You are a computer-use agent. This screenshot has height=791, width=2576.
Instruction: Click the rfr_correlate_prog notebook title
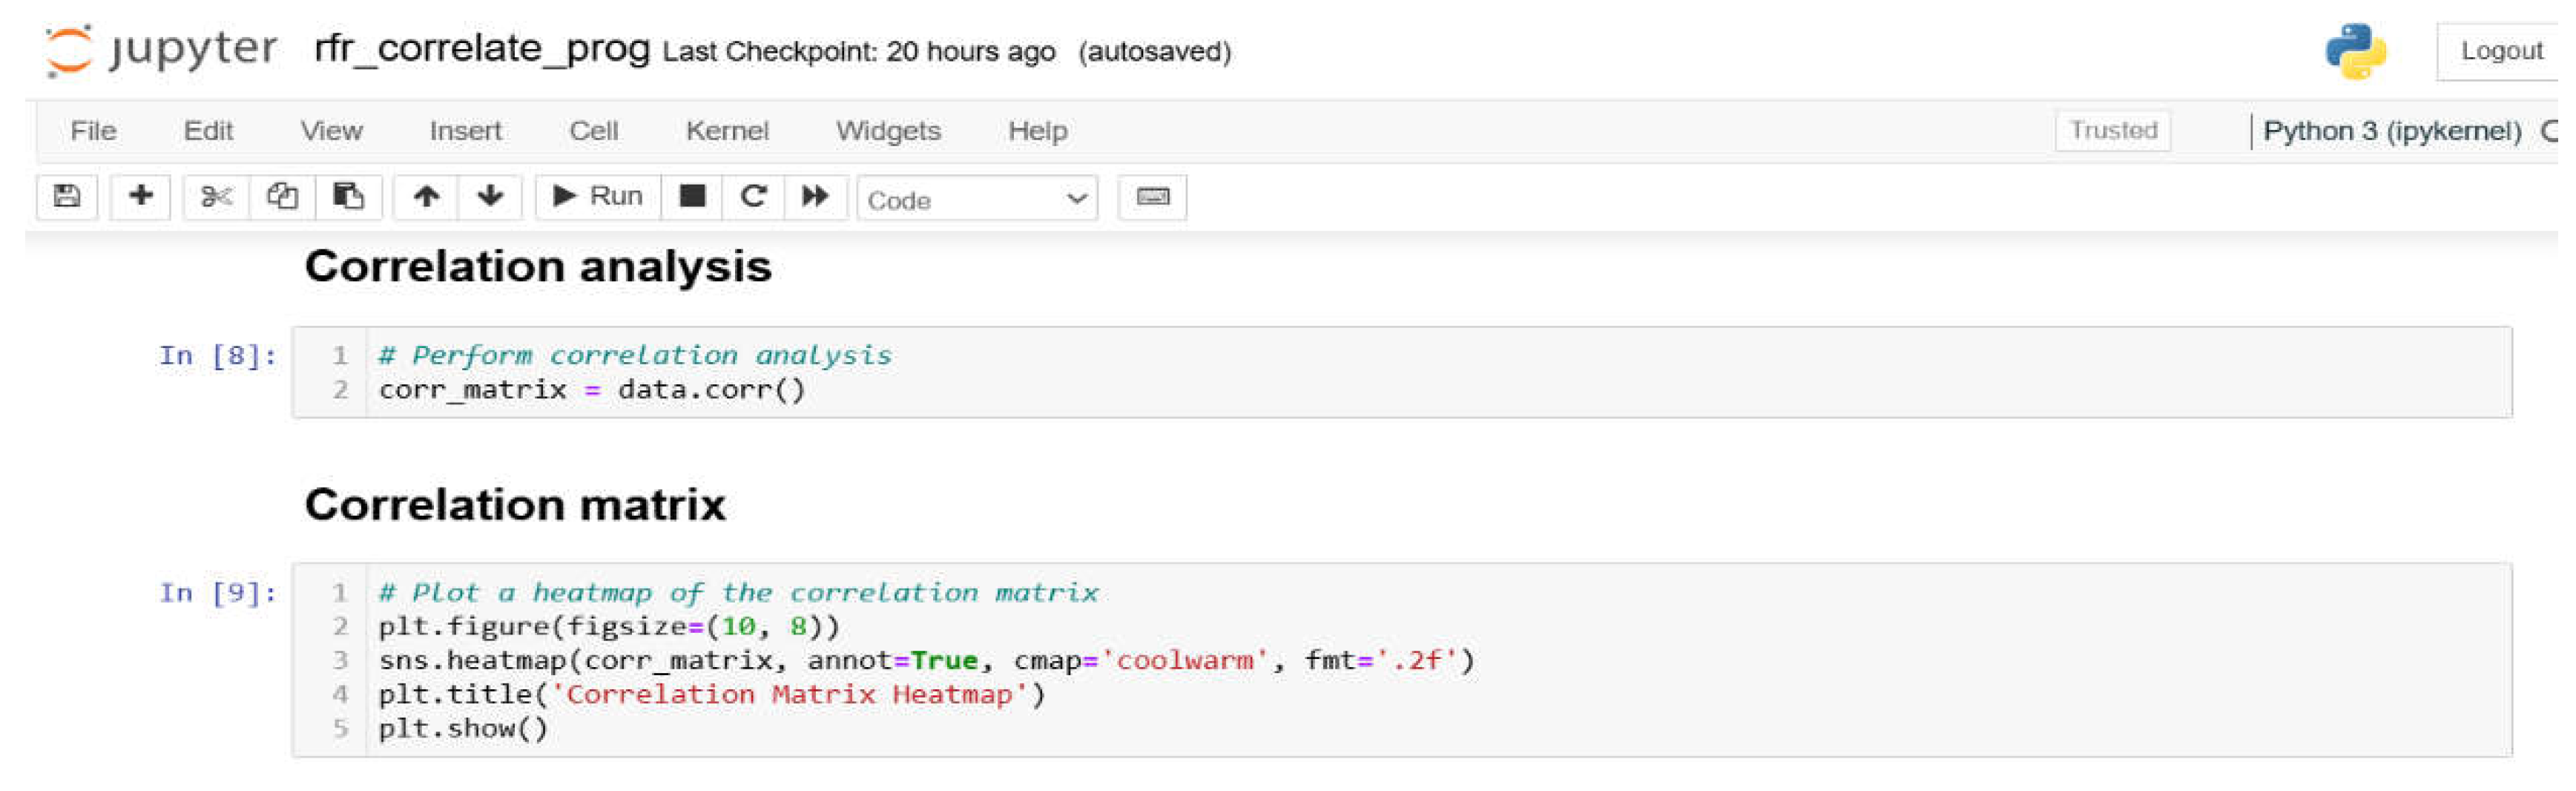[482, 48]
